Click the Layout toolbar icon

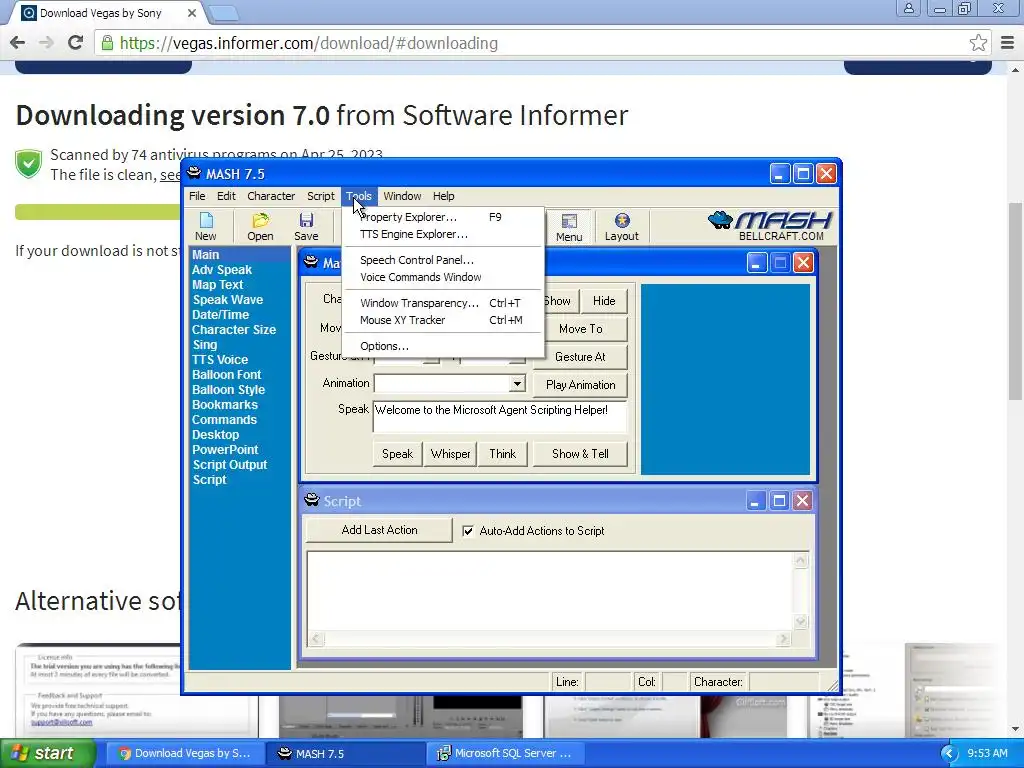click(621, 227)
